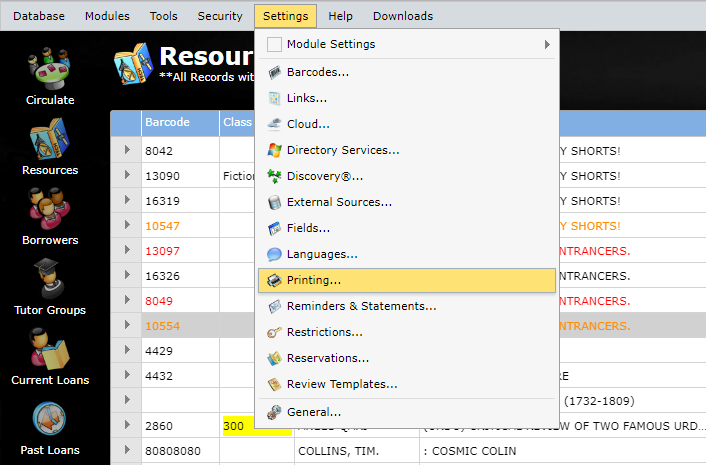Choose Directory Services in Settings menu
This screenshot has height=465, width=706.
click(342, 150)
